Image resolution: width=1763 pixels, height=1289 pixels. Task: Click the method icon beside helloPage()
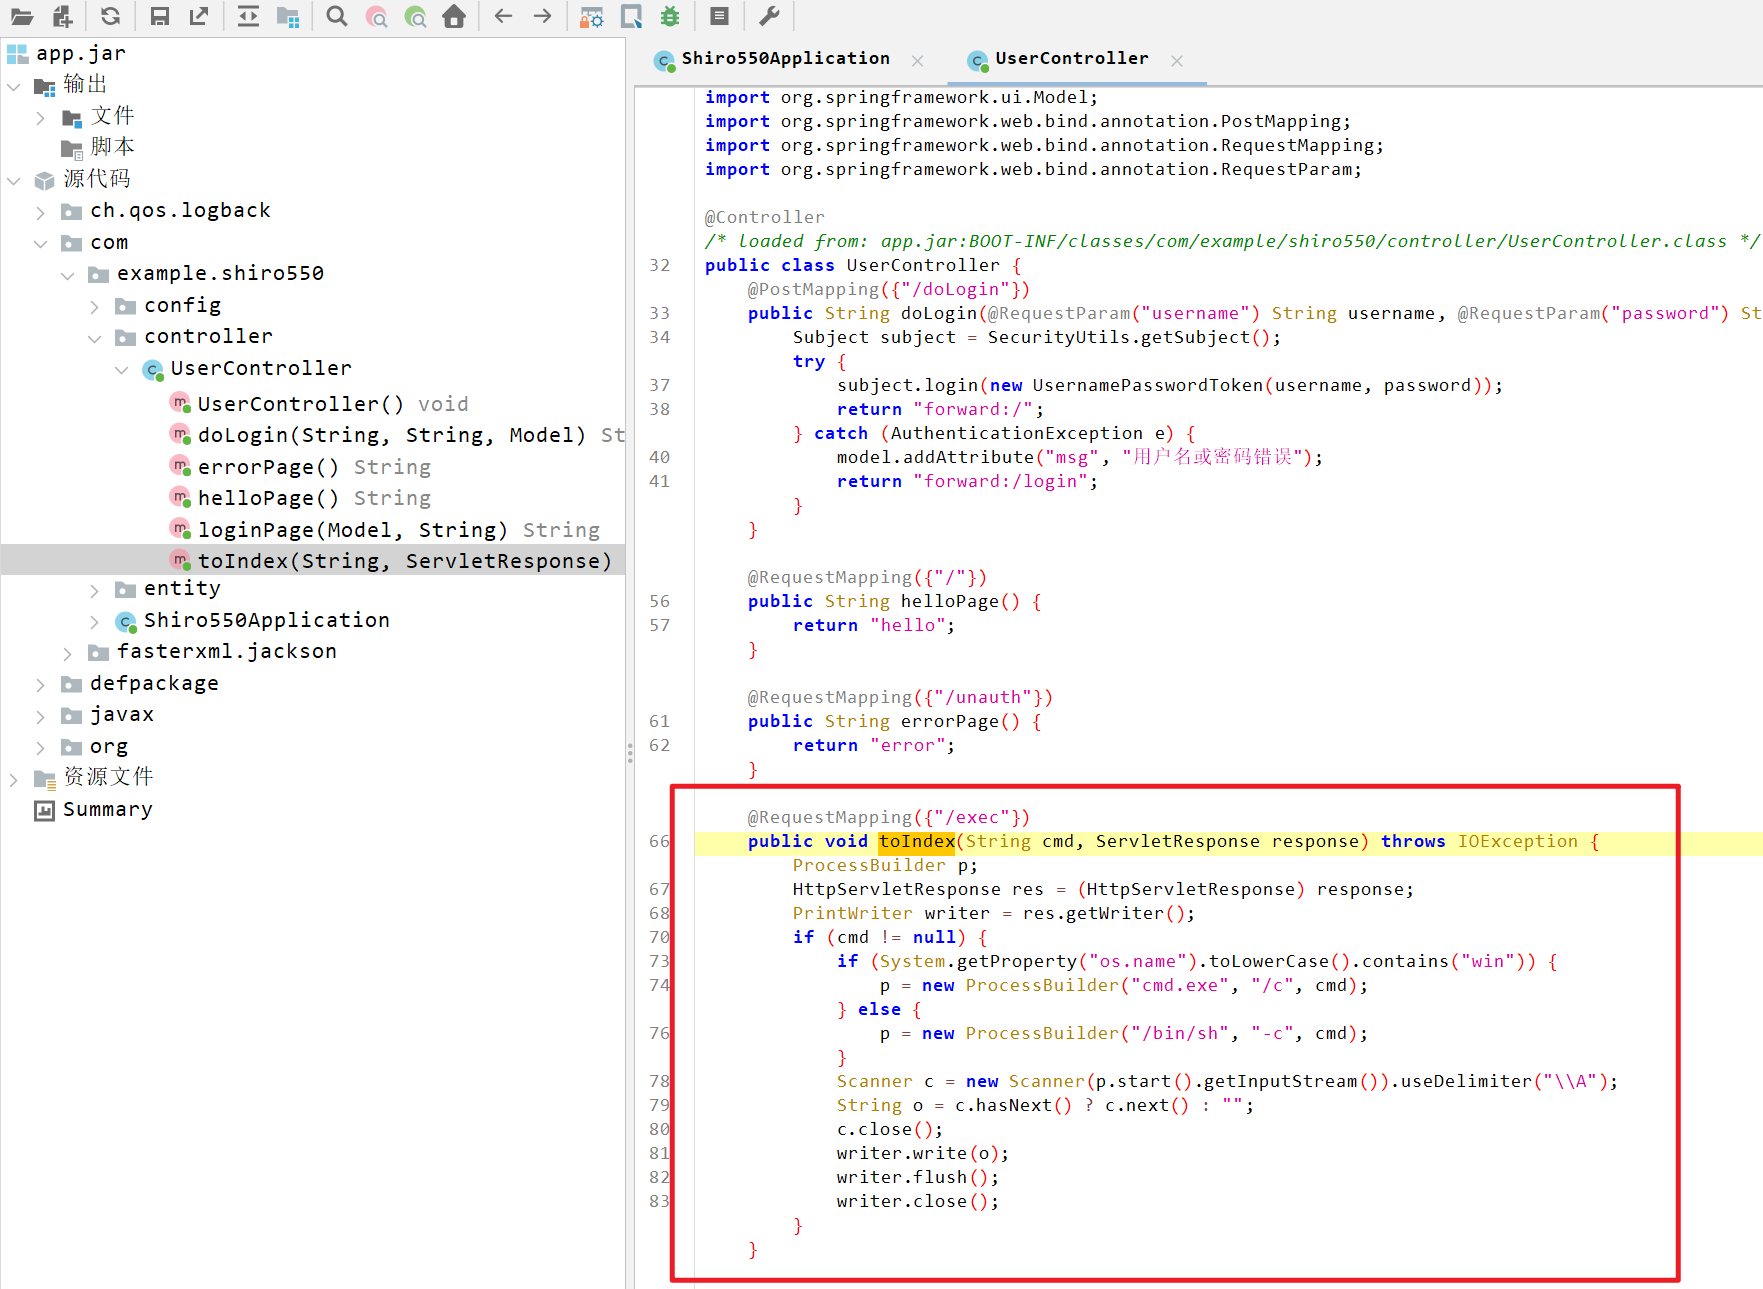click(x=180, y=497)
